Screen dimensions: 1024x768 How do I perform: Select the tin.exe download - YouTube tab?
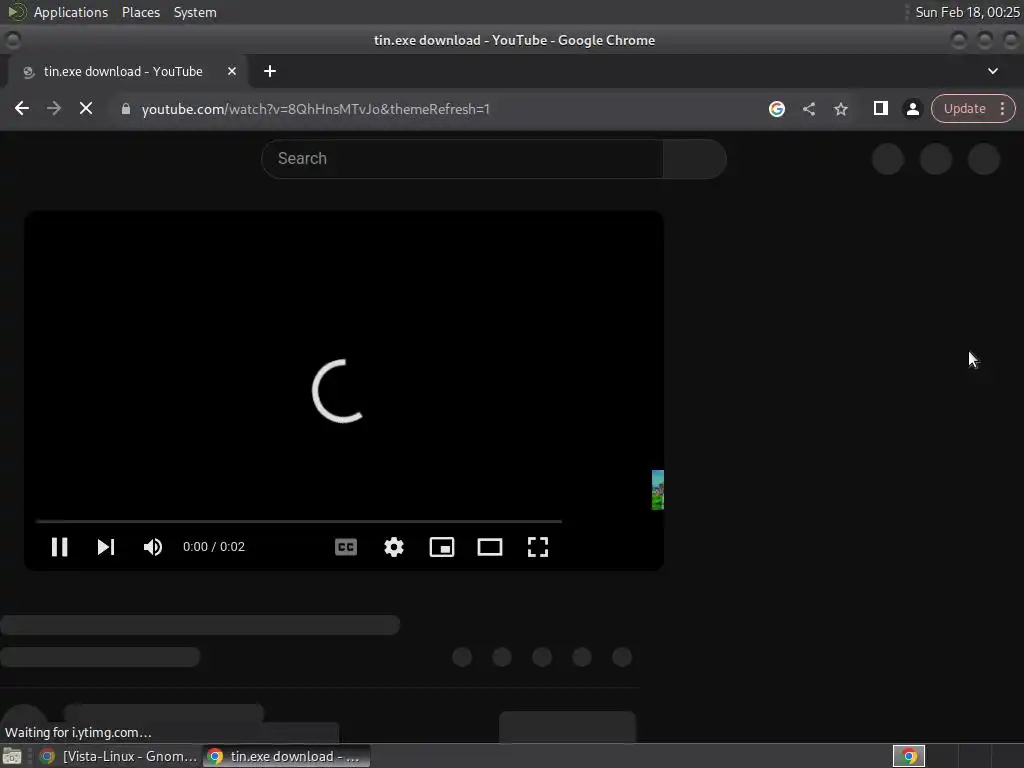pyautogui.click(x=127, y=71)
